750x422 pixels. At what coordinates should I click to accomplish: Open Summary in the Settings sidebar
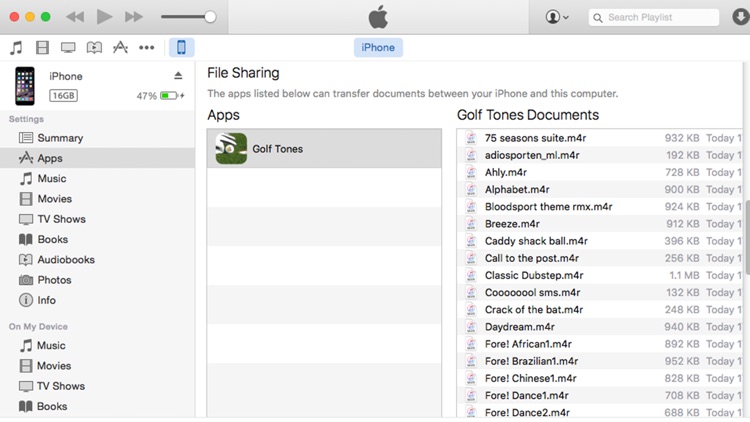pyautogui.click(x=59, y=138)
